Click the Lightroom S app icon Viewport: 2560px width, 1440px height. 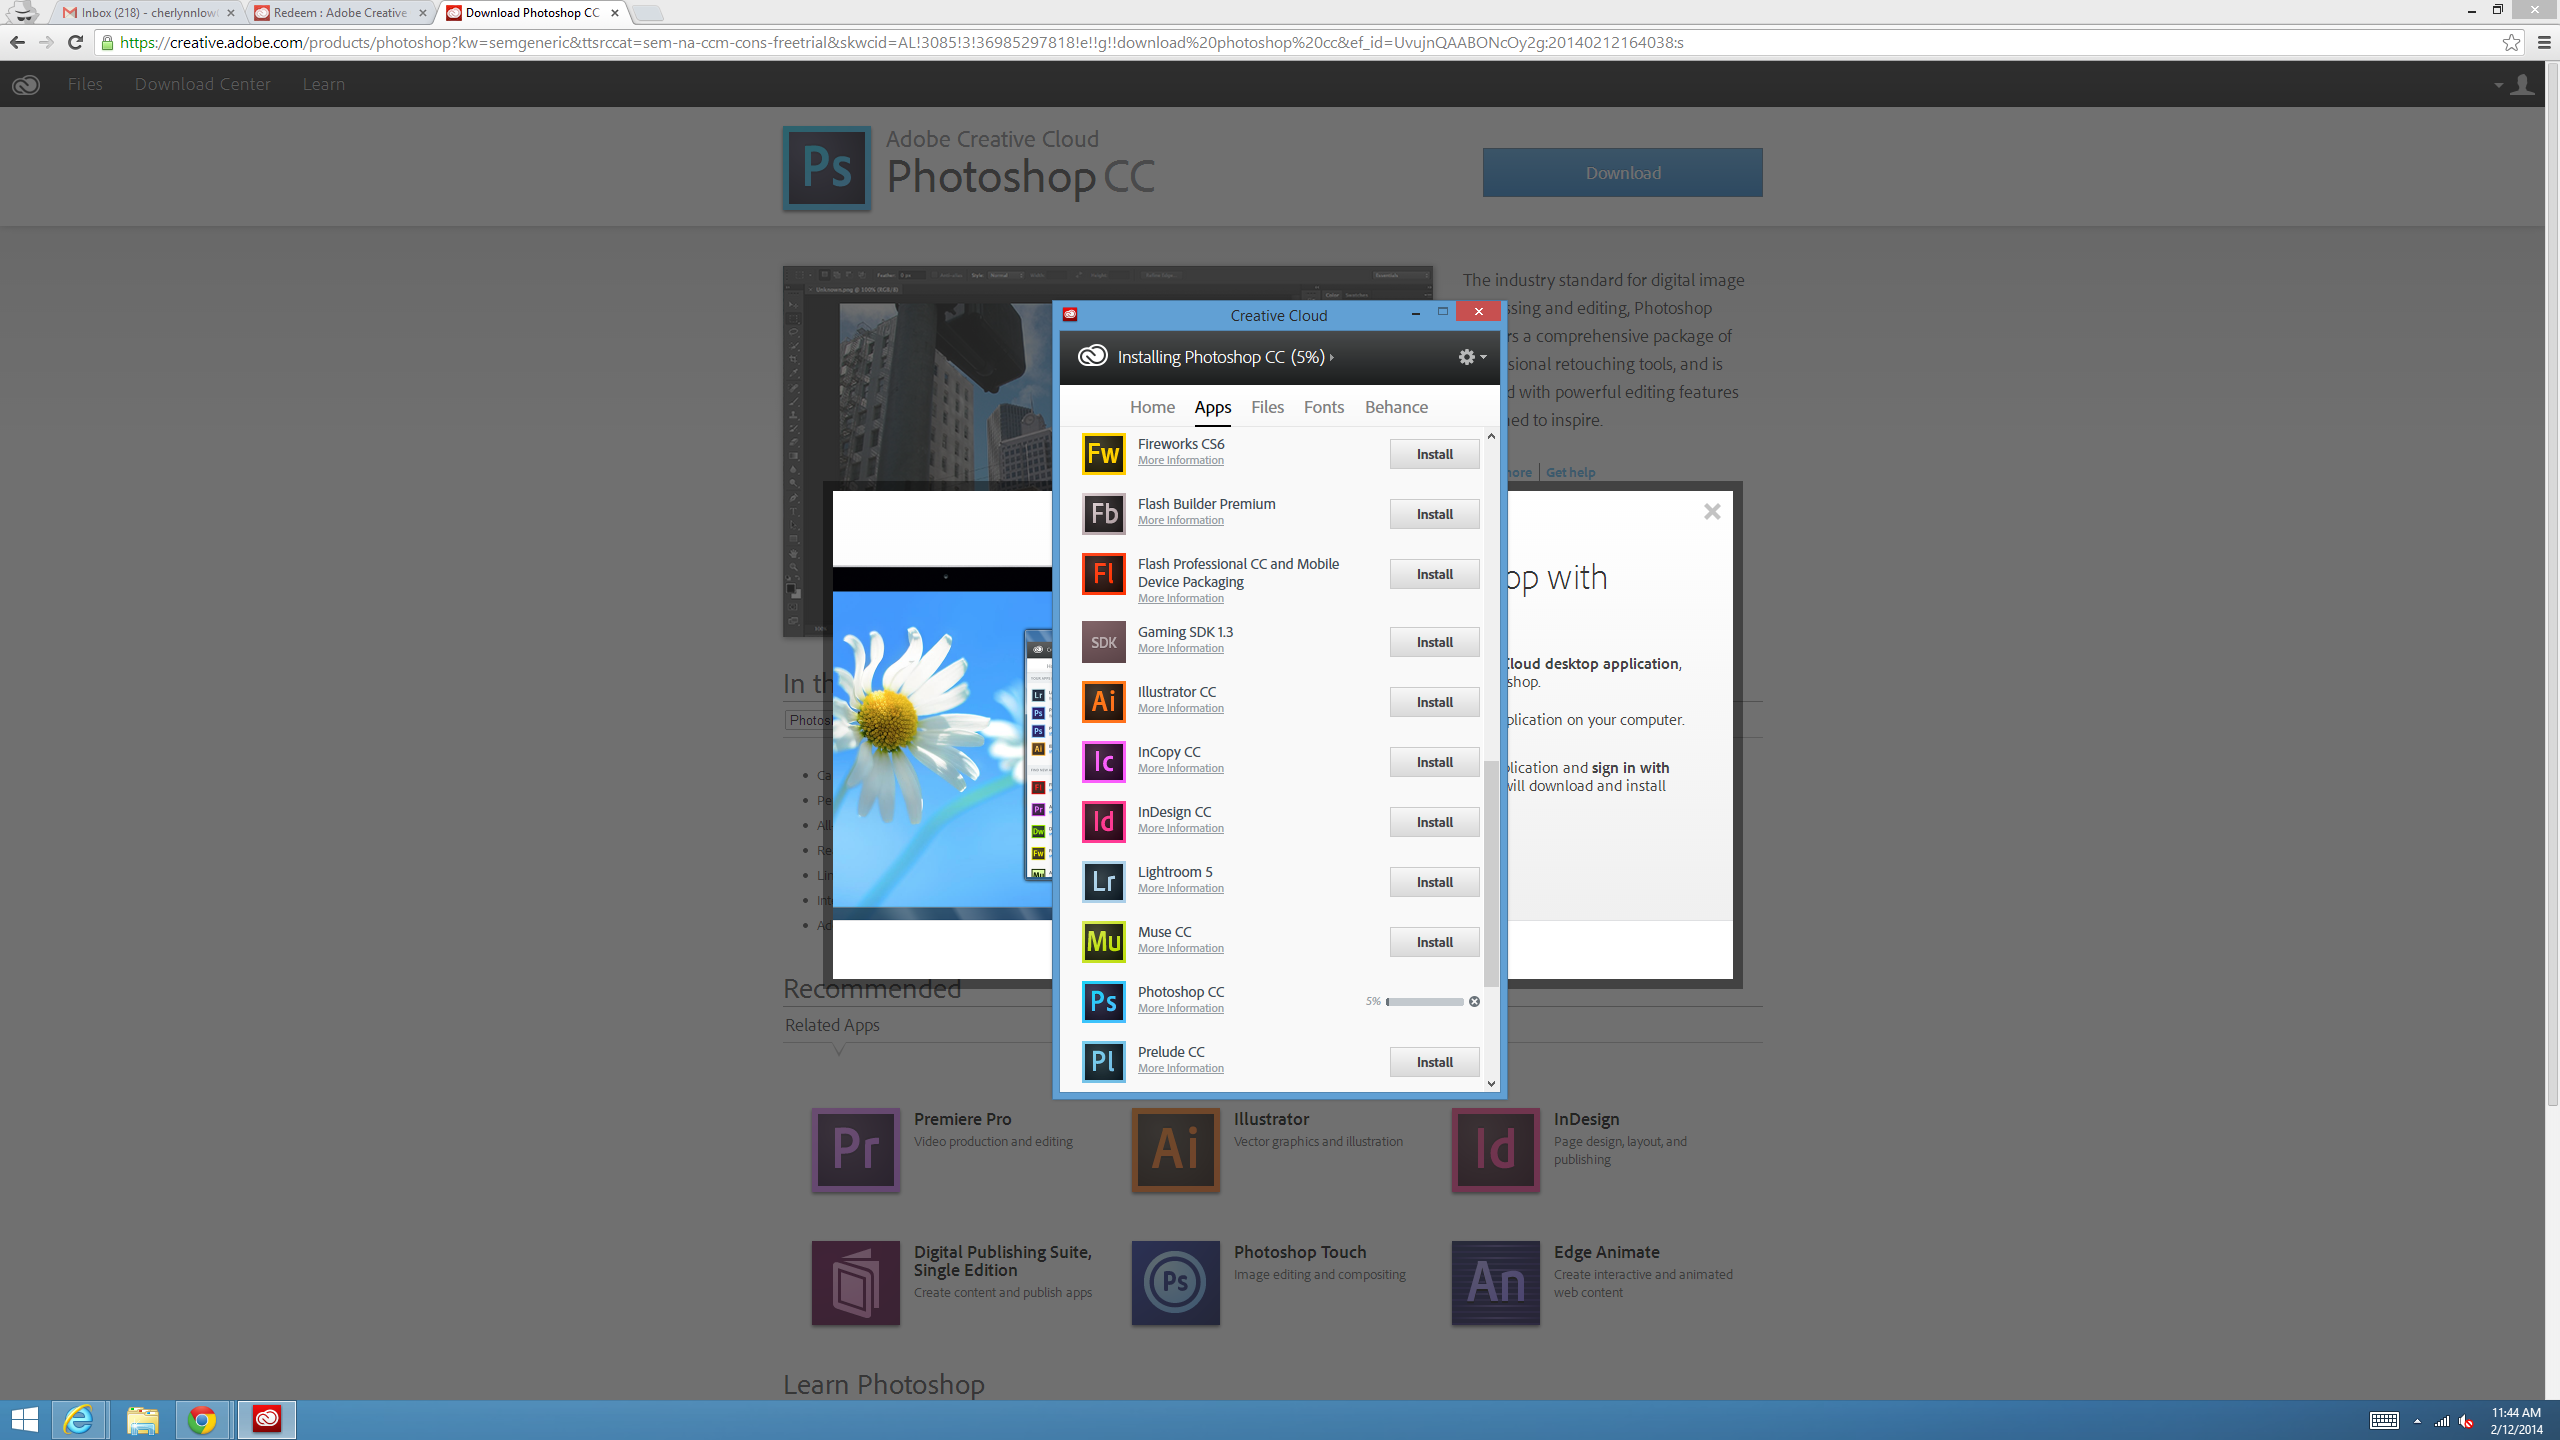pos(1102,881)
